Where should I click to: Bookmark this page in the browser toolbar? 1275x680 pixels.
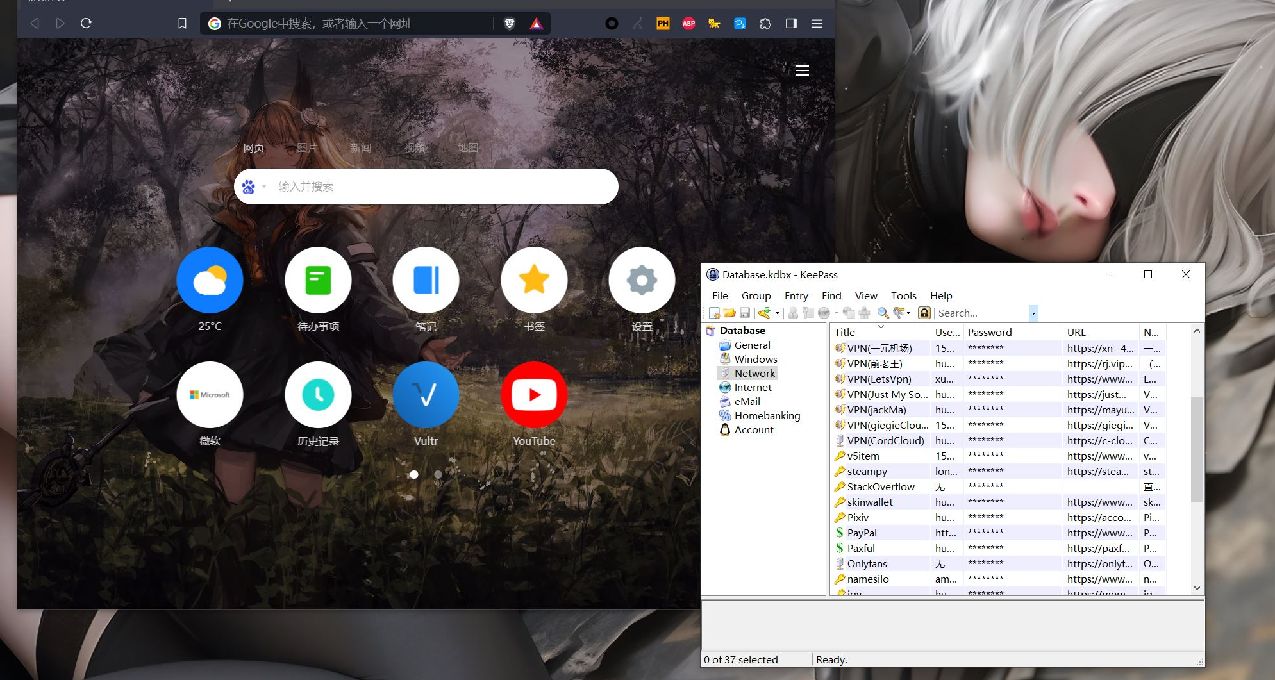(182, 23)
